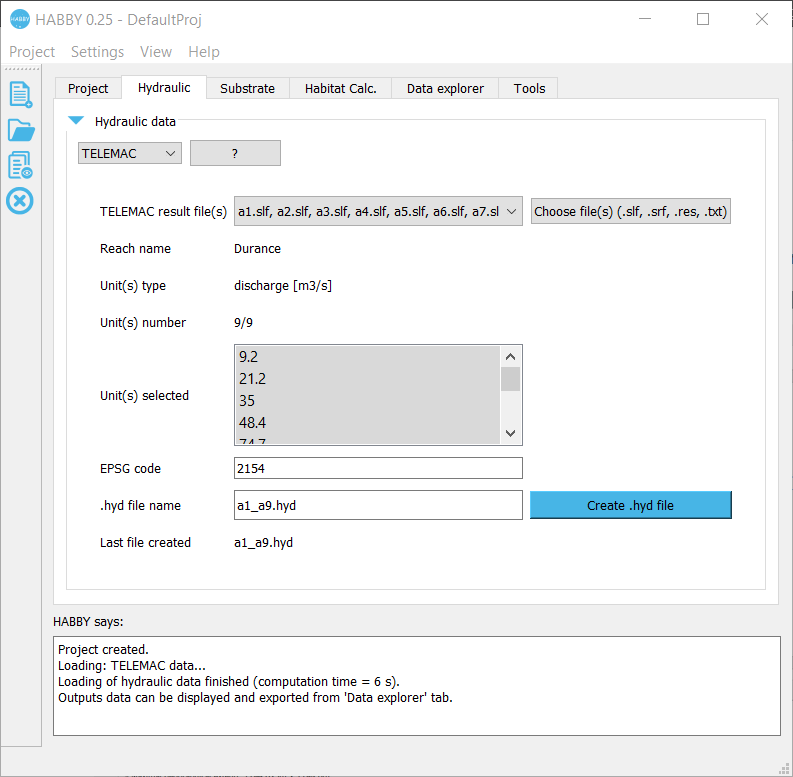793x777 pixels.
Task: Click the 'Project created.' log line
Action: pos(103,650)
